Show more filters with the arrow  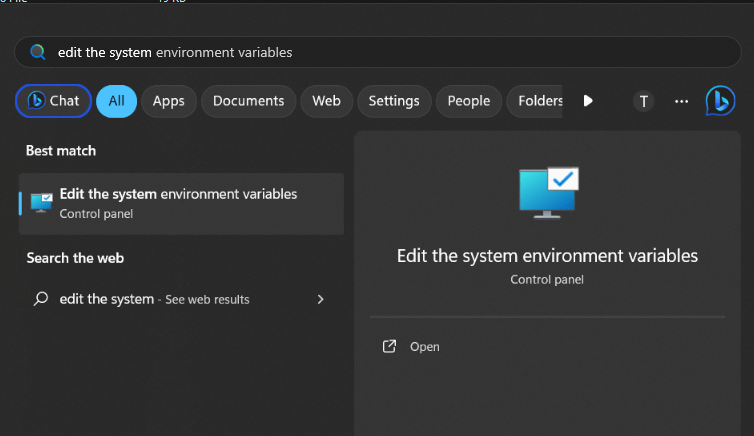tap(588, 101)
